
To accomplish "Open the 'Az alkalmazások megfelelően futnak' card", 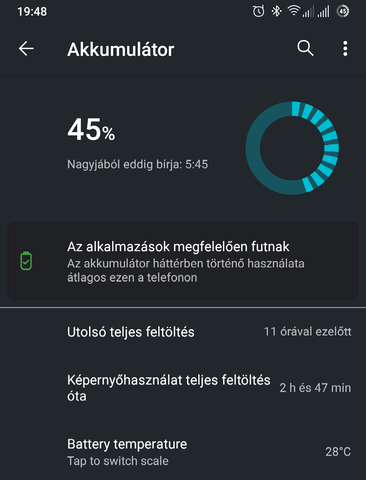I will pos(183,261).
